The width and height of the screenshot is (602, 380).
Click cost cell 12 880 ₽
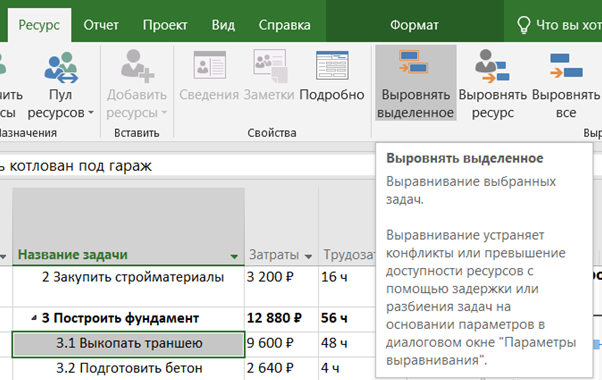pos(281,319)
